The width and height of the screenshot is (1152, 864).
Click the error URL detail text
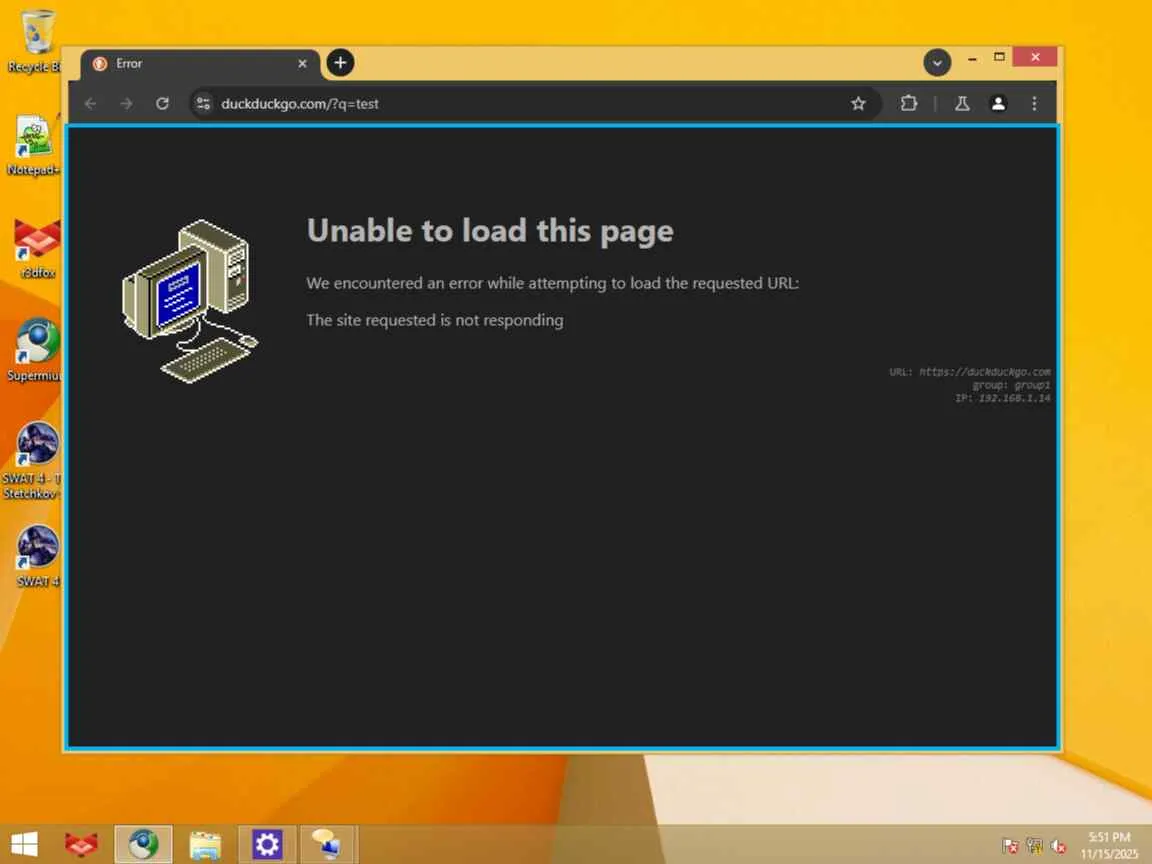tap(970, 372)
